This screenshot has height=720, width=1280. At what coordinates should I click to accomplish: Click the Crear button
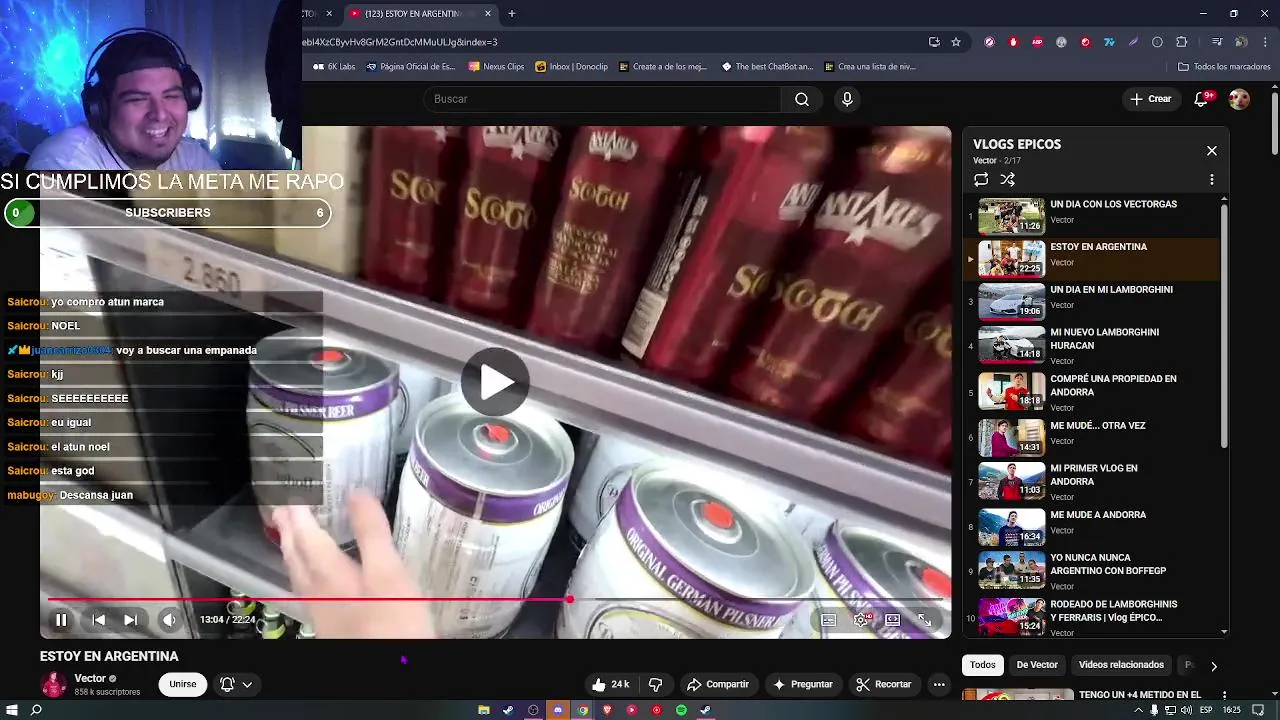pos(1151,99)
